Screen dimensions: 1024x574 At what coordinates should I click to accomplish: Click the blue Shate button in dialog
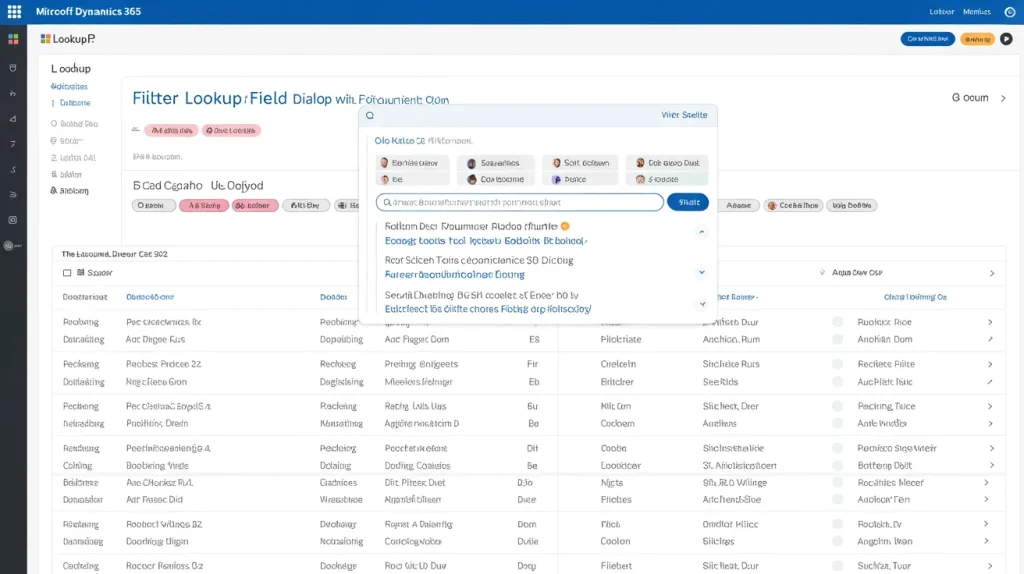pyautogui.click(x=688, y=202)
